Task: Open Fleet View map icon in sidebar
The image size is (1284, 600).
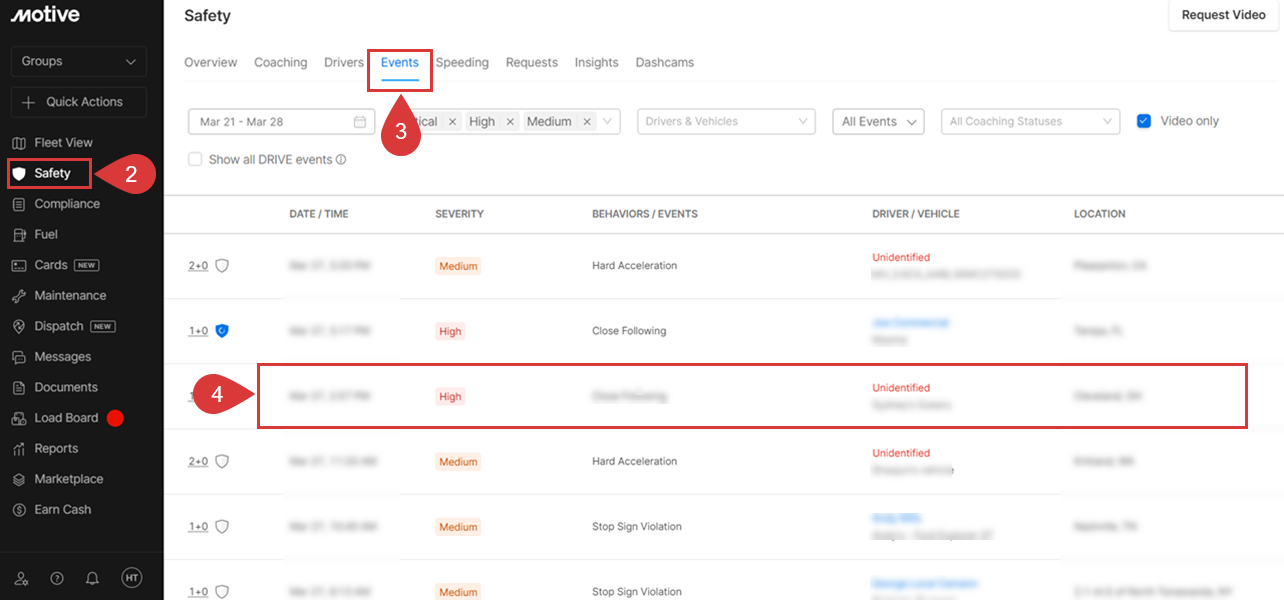Action: pyautogui.click(x=18, y=143)
